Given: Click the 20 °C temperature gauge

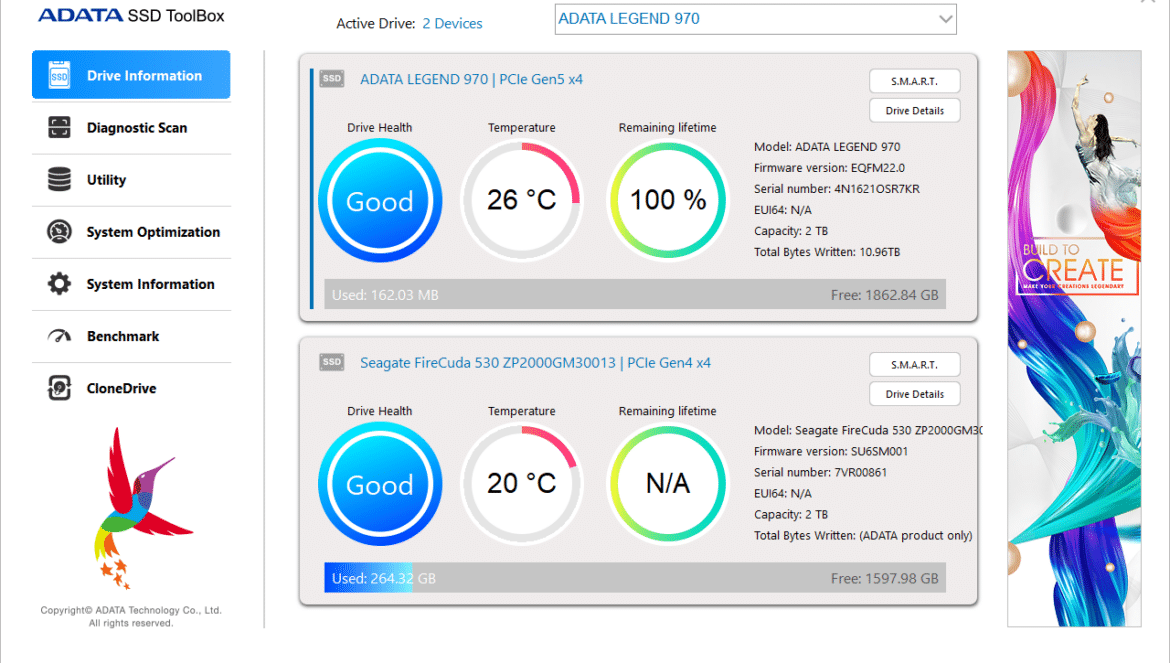Looking at the screenshot, I should point(522,483).
